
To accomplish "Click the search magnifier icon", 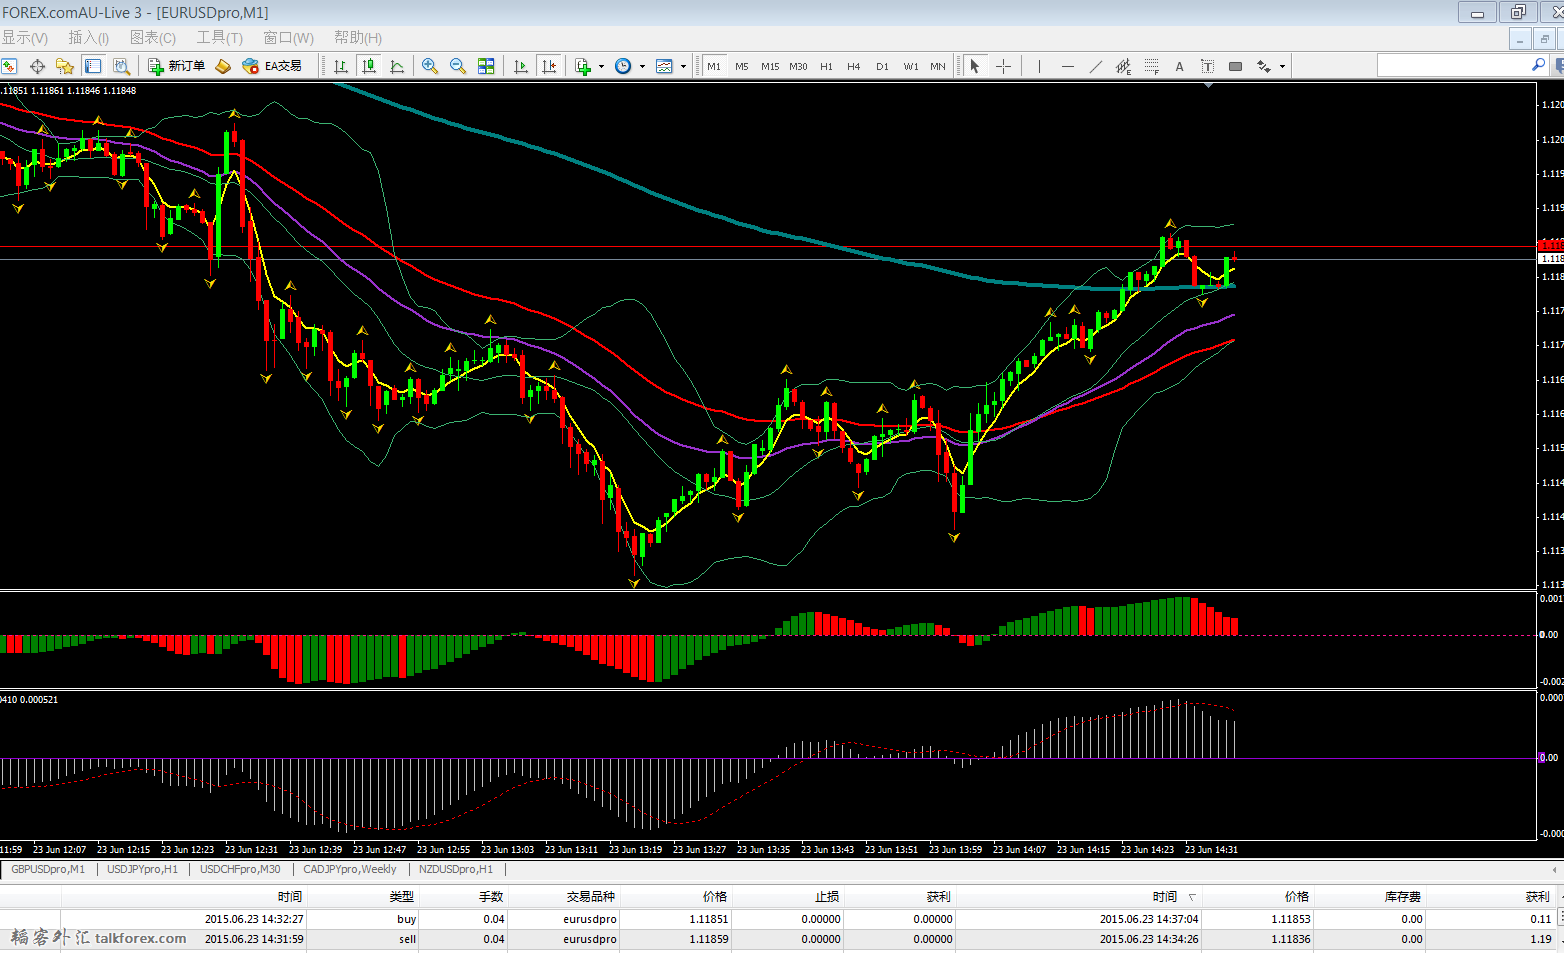I will 1538,65.
